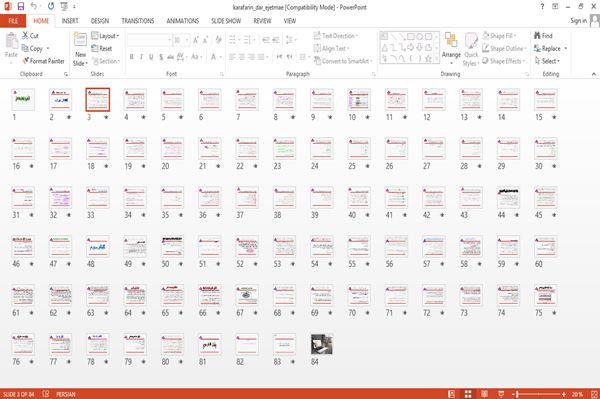Reset the slide layout
Image resolution: width=600 pixels, height=399 pixels.
pyautogui.click(x=102, y=48)
